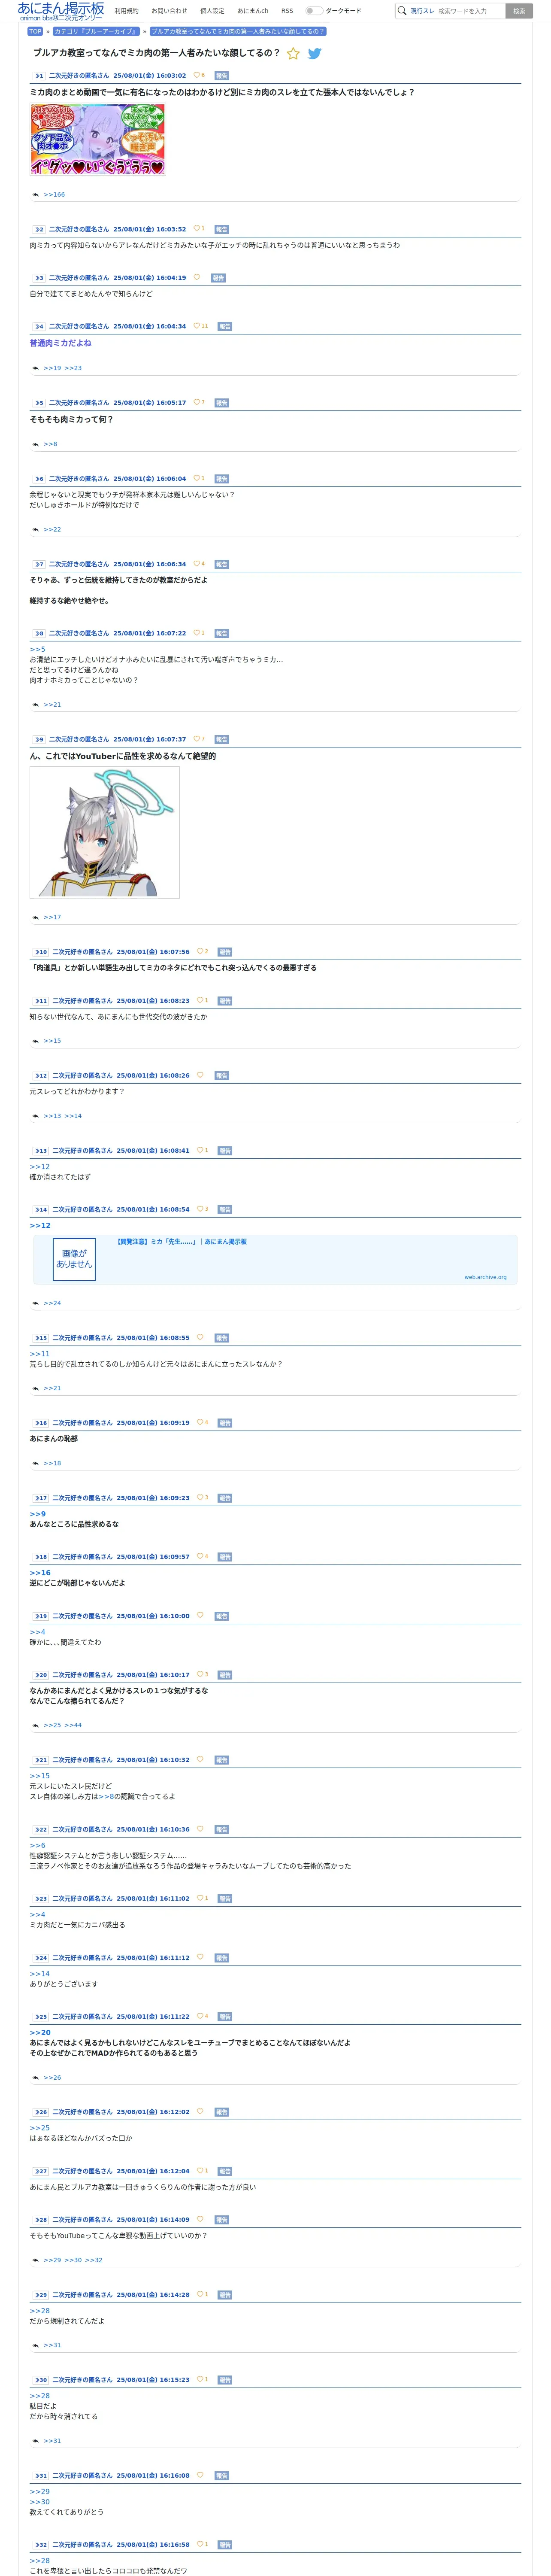Screen dimensions: 551x2576
Task: Click the 検索 search button
Action: tap(518, 11)
